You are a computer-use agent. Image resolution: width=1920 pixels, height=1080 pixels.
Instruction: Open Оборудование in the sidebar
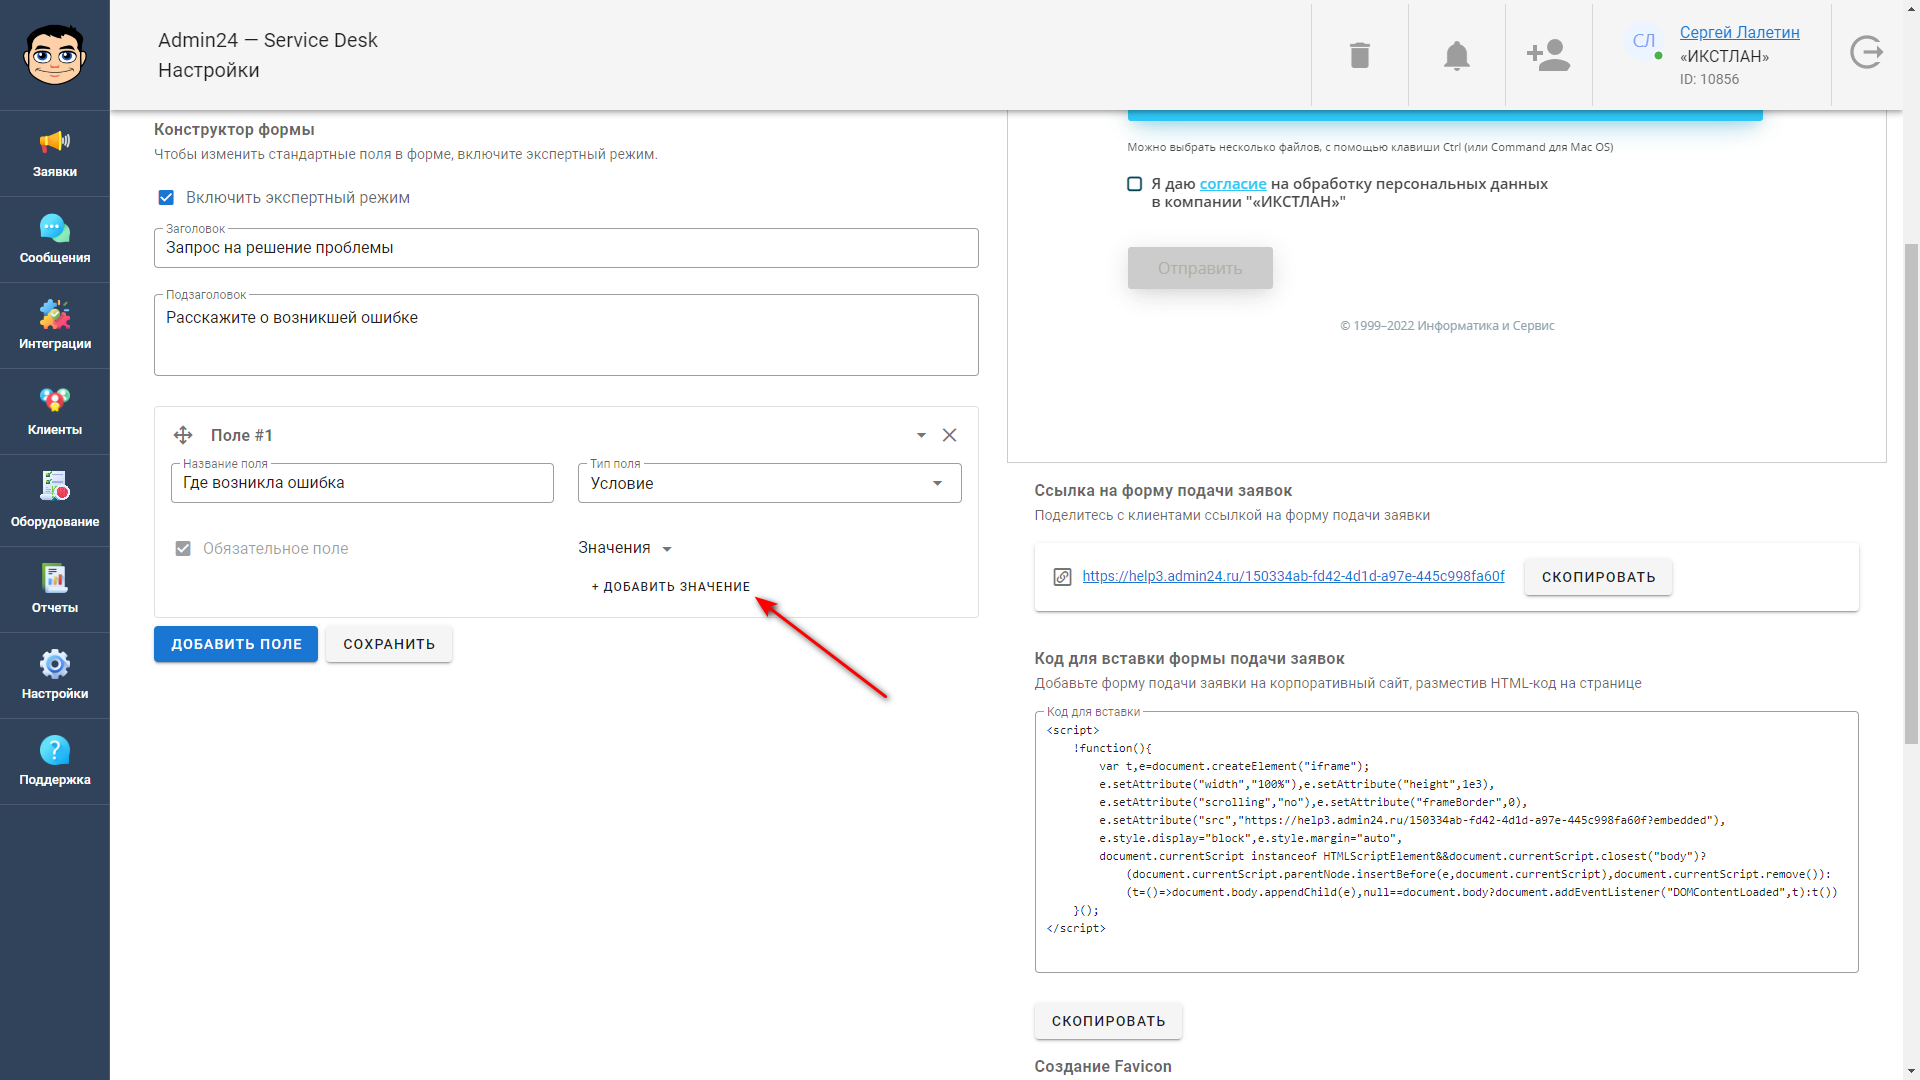tap(55, 500)
